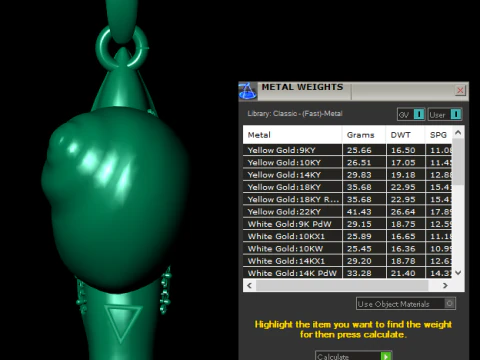Select Yellow Gold:22KY row
This screenshot has width=480, height=360.
[x=347, y=212]
